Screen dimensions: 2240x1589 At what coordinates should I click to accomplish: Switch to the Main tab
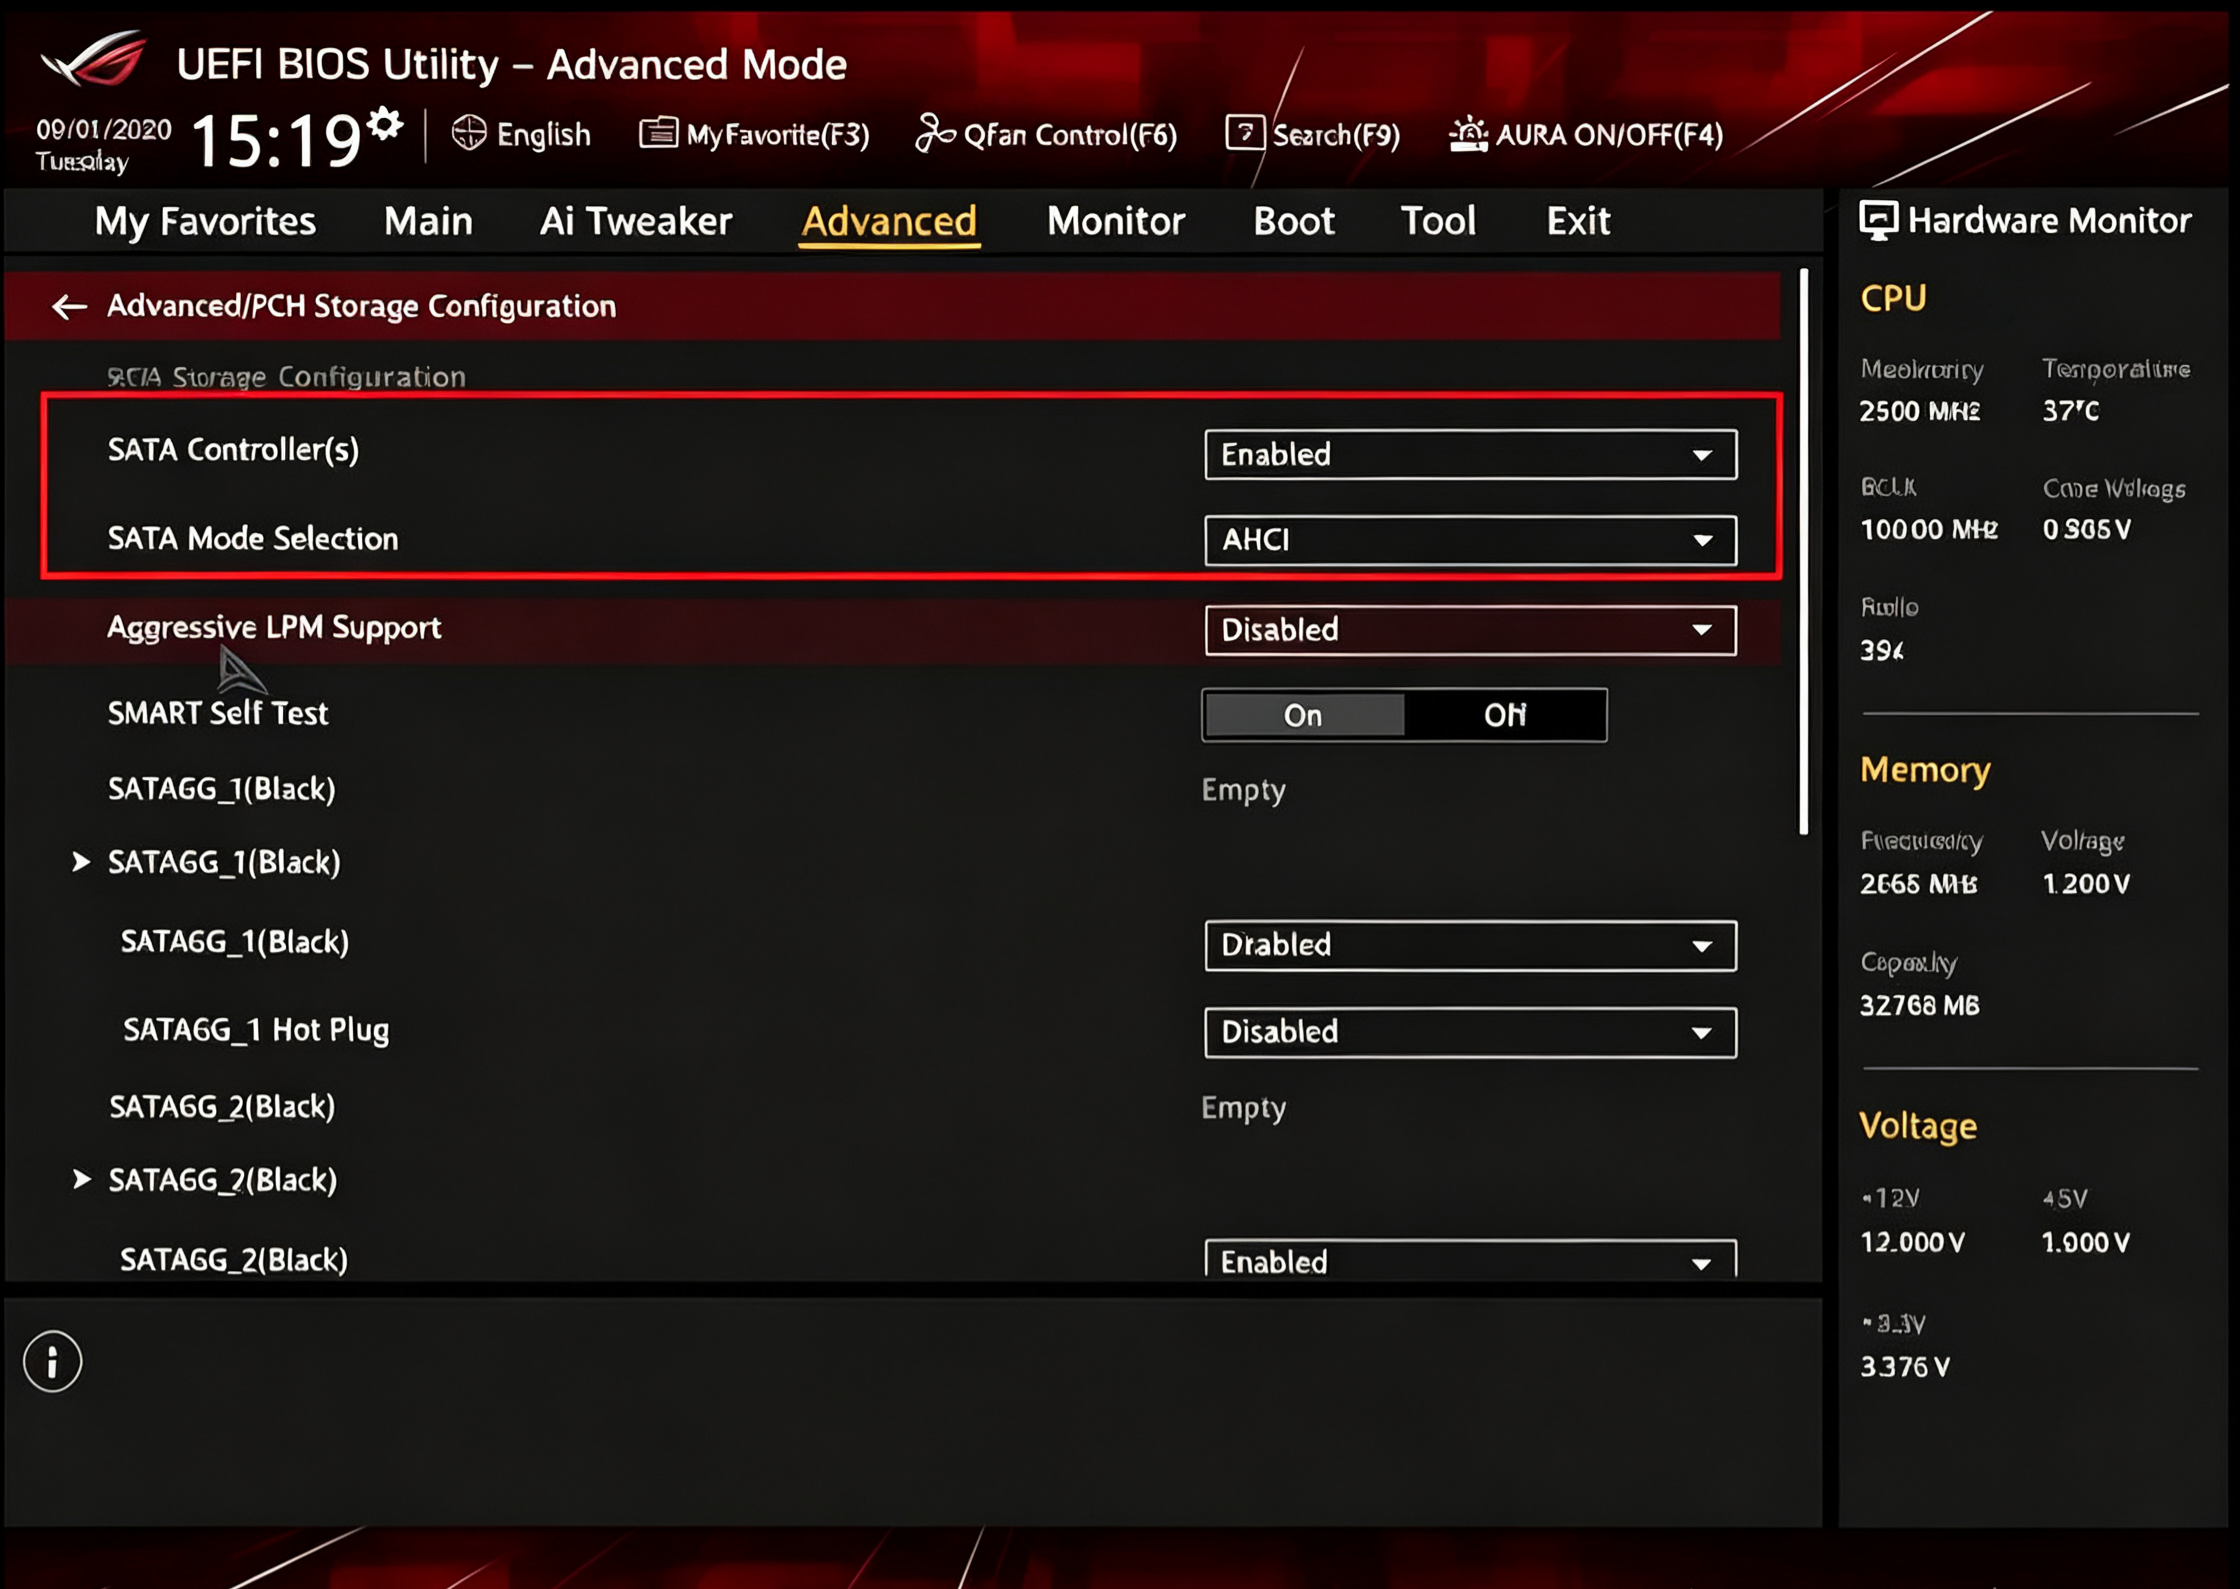coord(428,221)
